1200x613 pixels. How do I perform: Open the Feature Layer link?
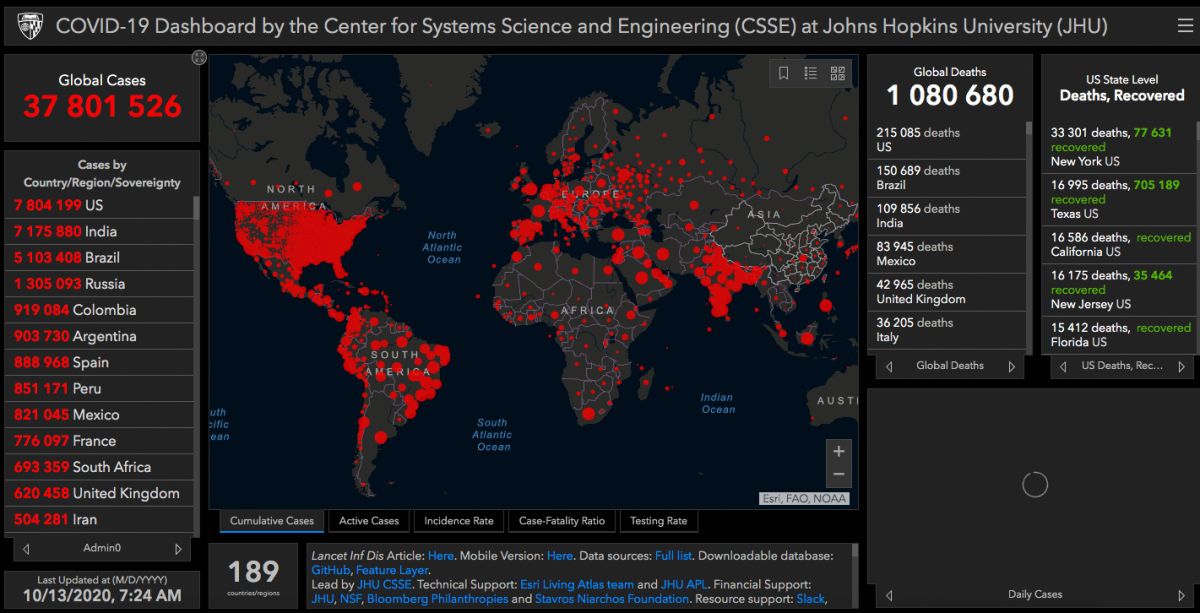point(392,570)
